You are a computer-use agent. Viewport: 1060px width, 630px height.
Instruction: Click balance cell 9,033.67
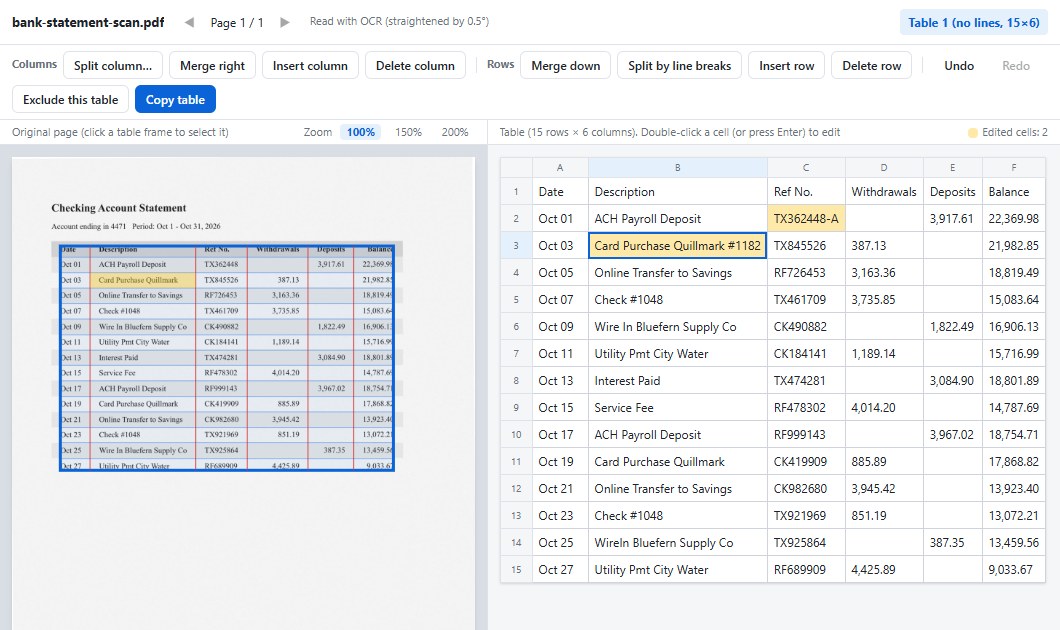(1013, 570)
